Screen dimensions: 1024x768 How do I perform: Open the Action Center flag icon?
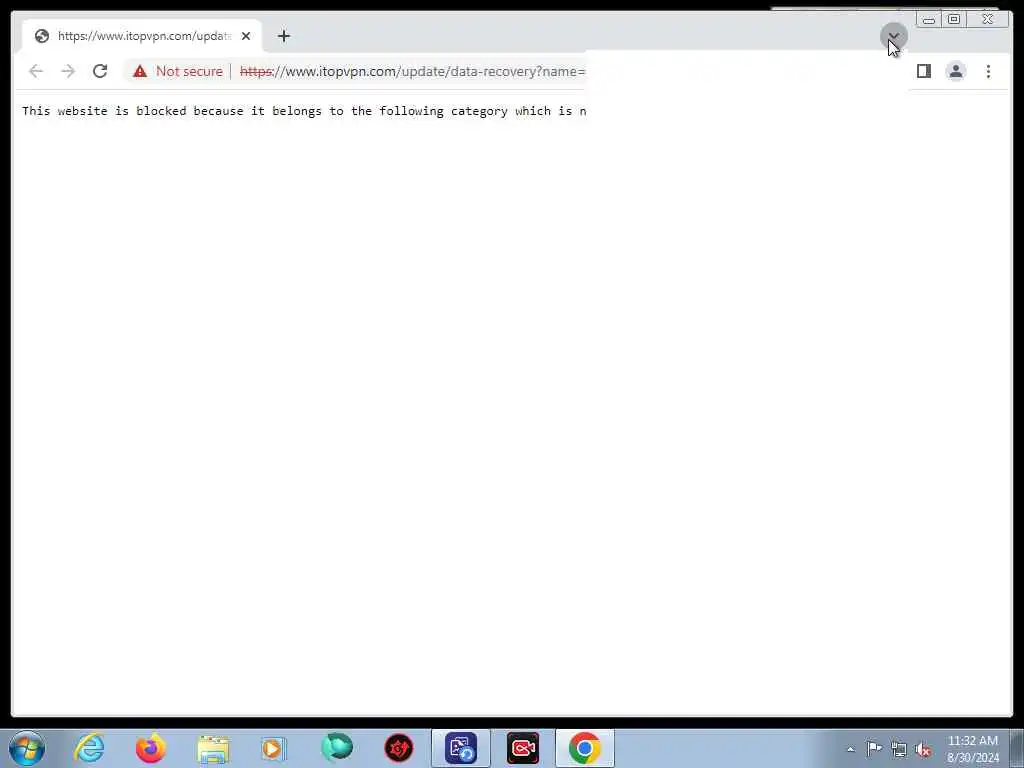(x=874, y=748)
